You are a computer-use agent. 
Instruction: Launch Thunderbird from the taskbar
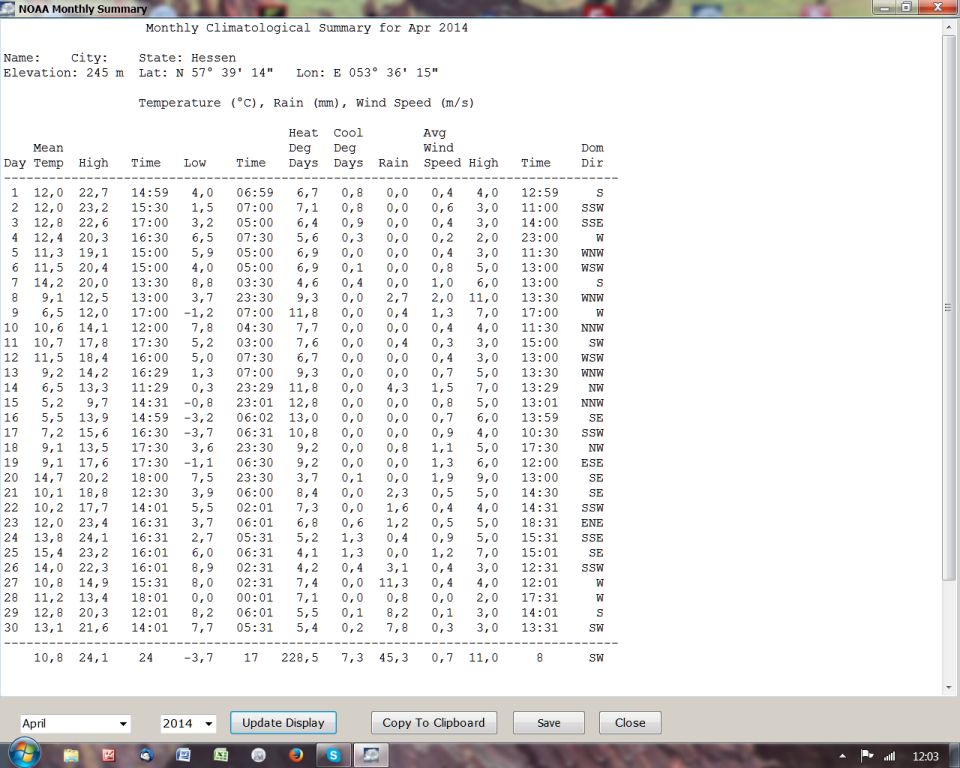(x=146, y=755)
